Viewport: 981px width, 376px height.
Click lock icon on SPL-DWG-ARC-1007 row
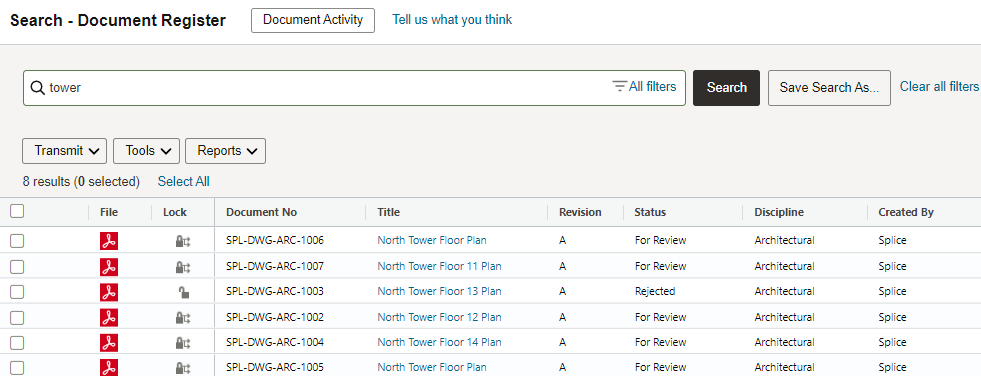click(183, 267)
